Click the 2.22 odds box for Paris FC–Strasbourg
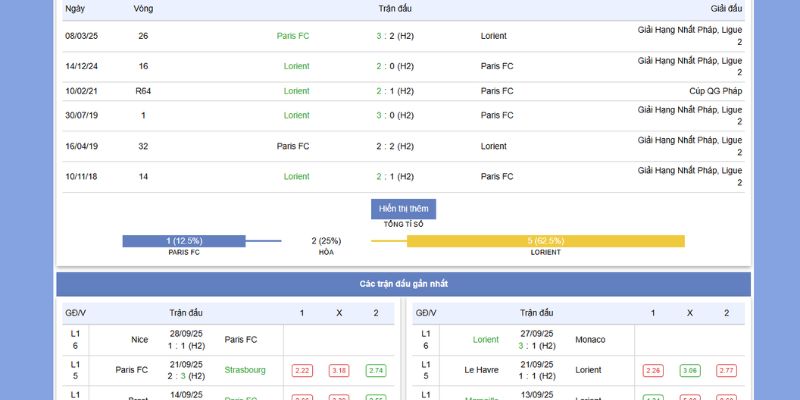Screen dimensions: 800x400 pyautogui.click(x=302, y=370)
